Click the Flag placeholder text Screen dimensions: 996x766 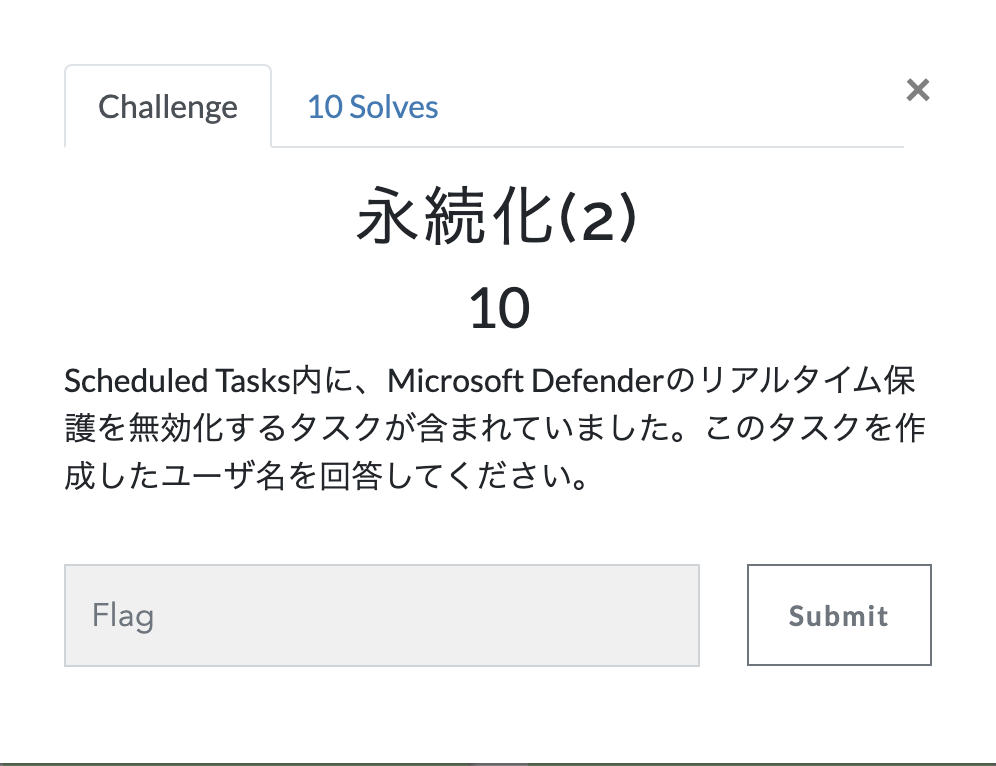pos(123,615)
